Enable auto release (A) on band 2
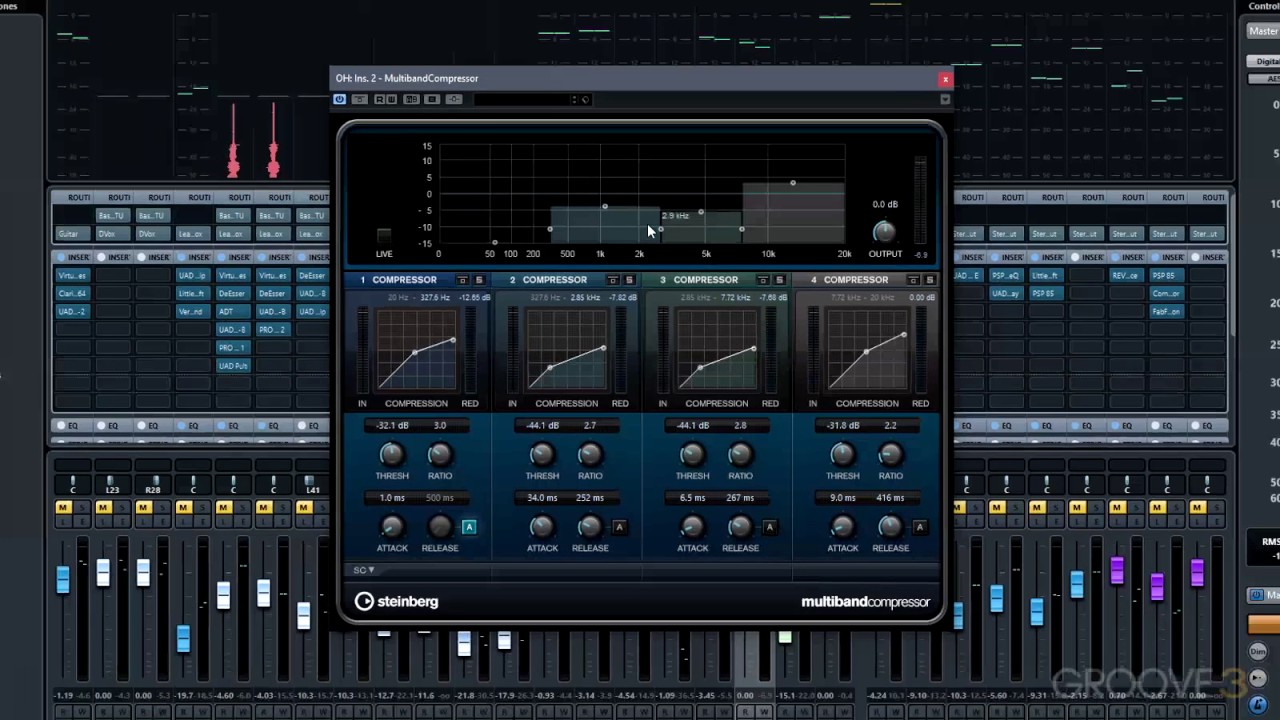Image resolution: width=1280 pixels, height=720 pixels. 619,527
